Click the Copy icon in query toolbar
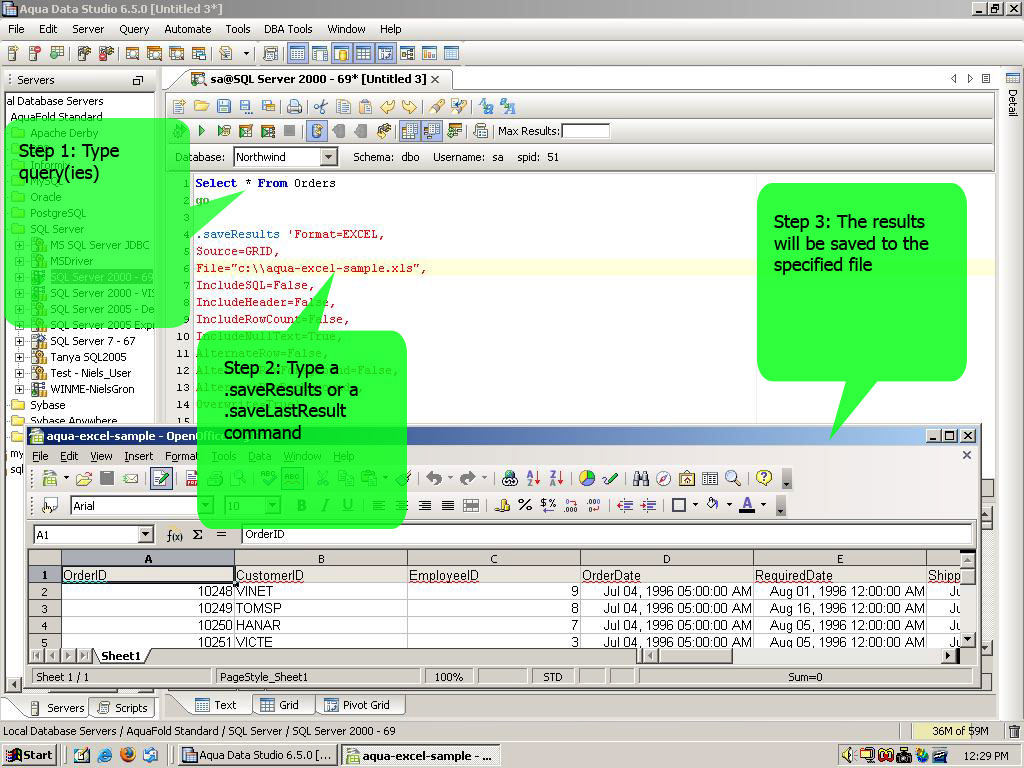 click(343, 106)
